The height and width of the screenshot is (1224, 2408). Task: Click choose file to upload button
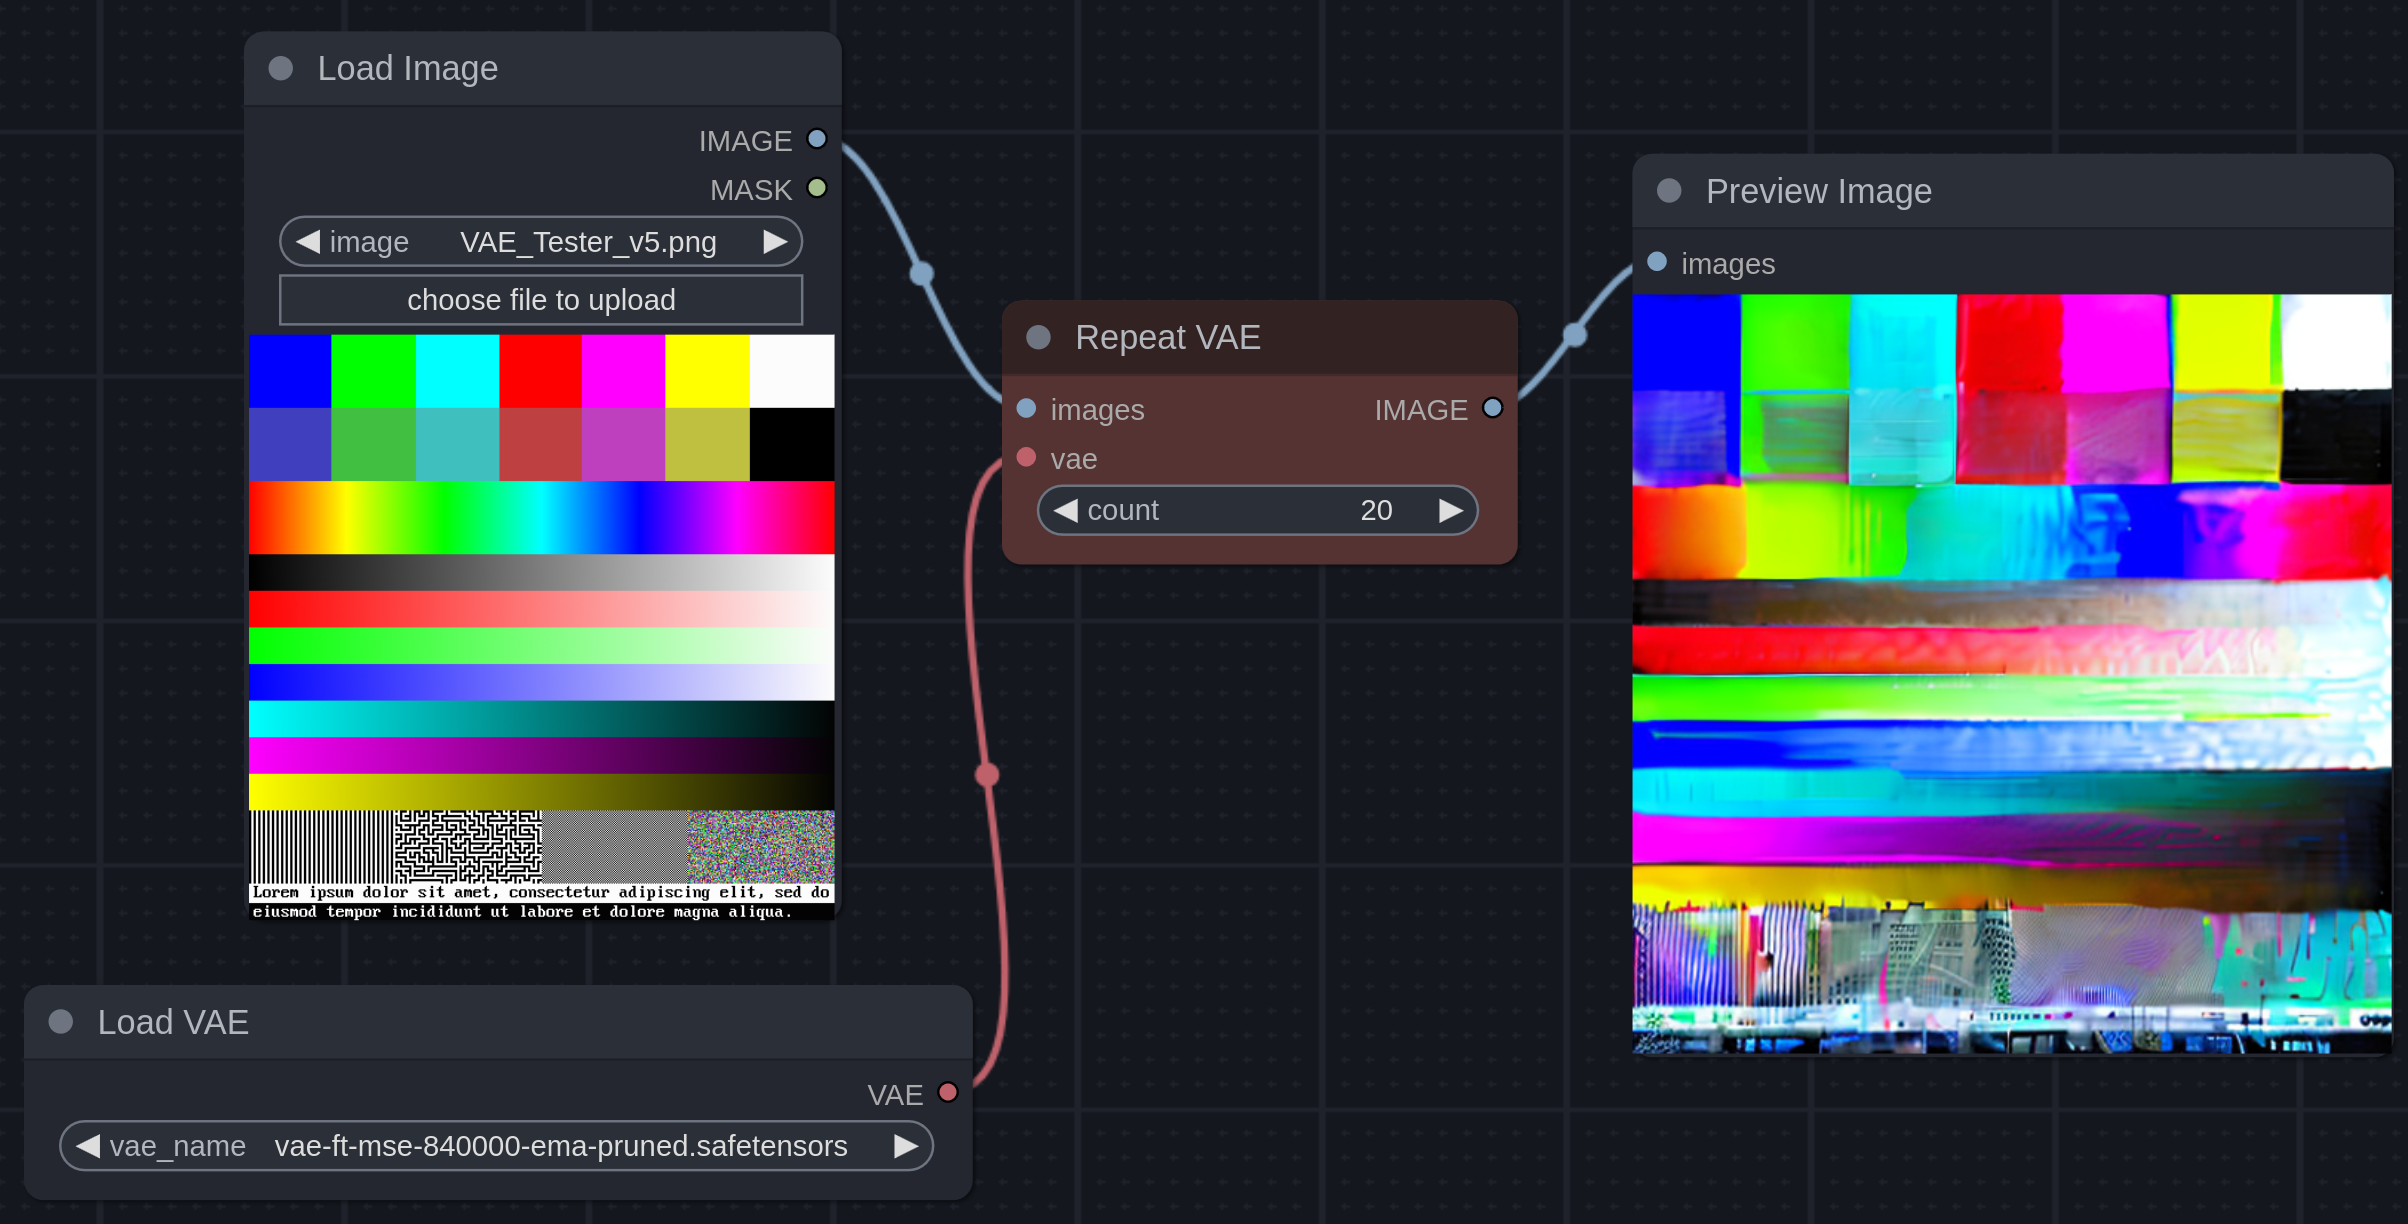(541, 300)
